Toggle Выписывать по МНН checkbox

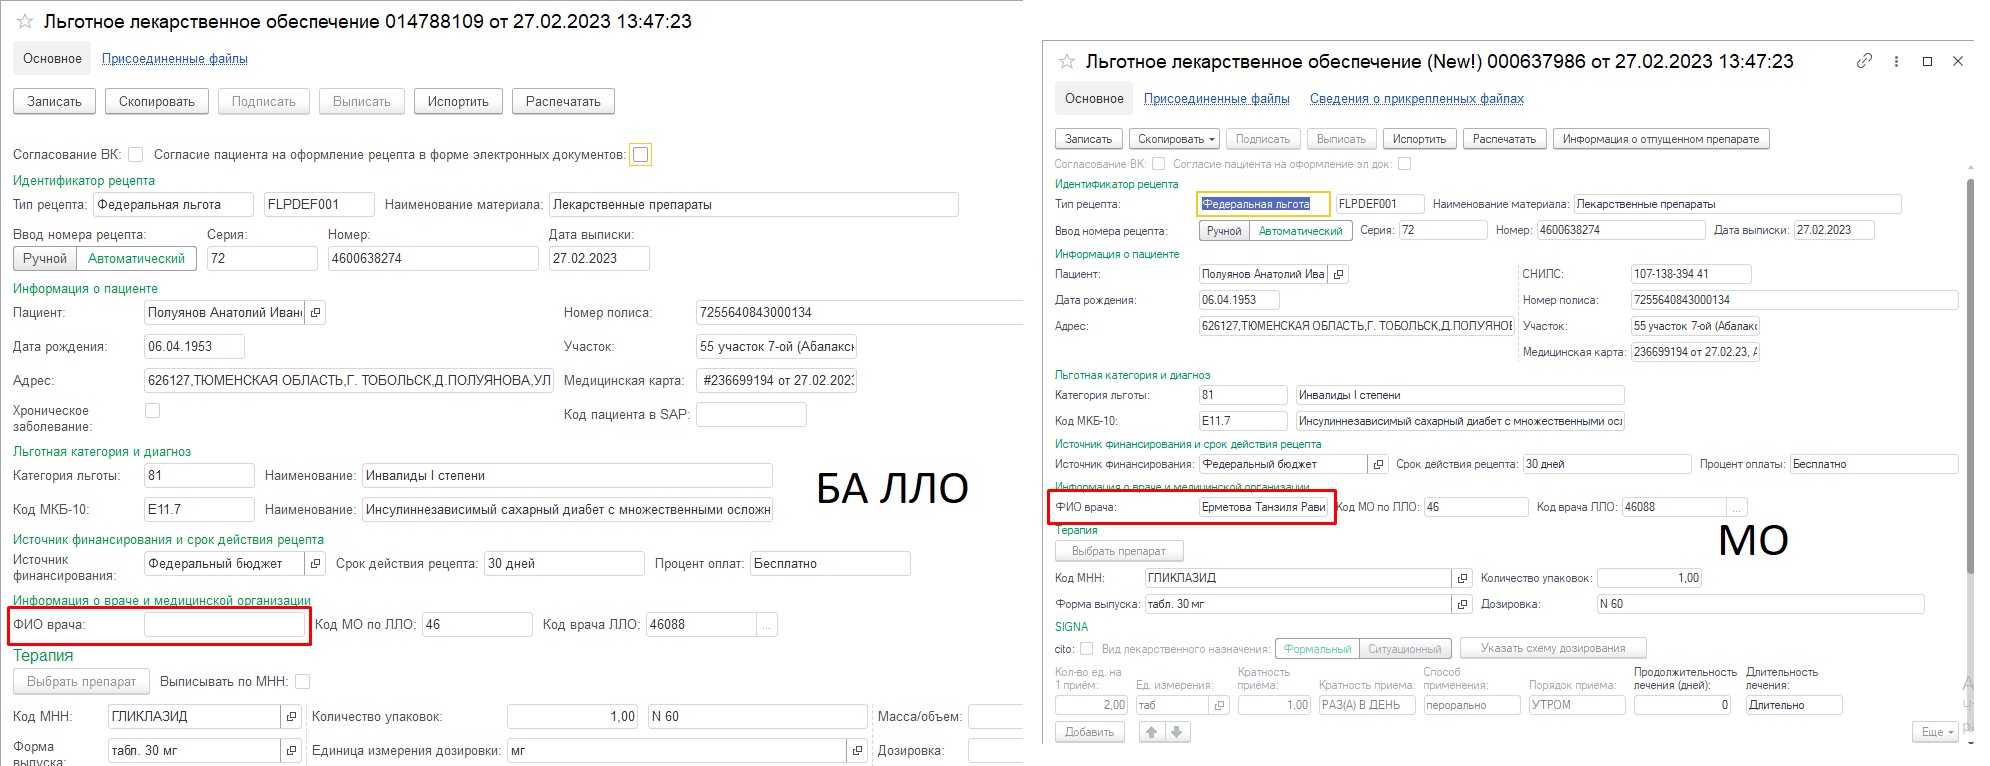[x=303, y=681]
